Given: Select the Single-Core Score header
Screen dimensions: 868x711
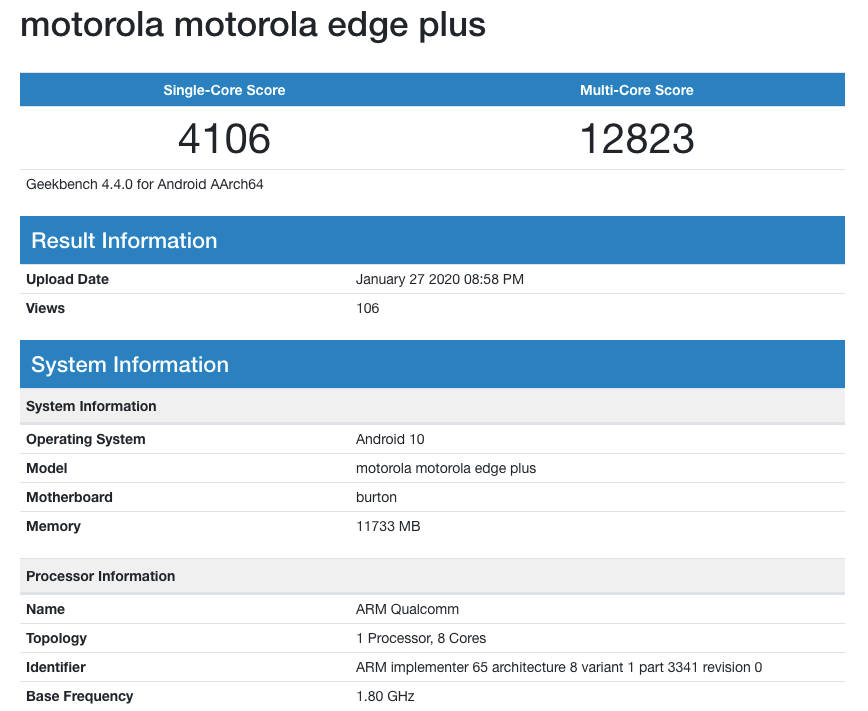Looking at the screenshot, I should tap(223, 90).
